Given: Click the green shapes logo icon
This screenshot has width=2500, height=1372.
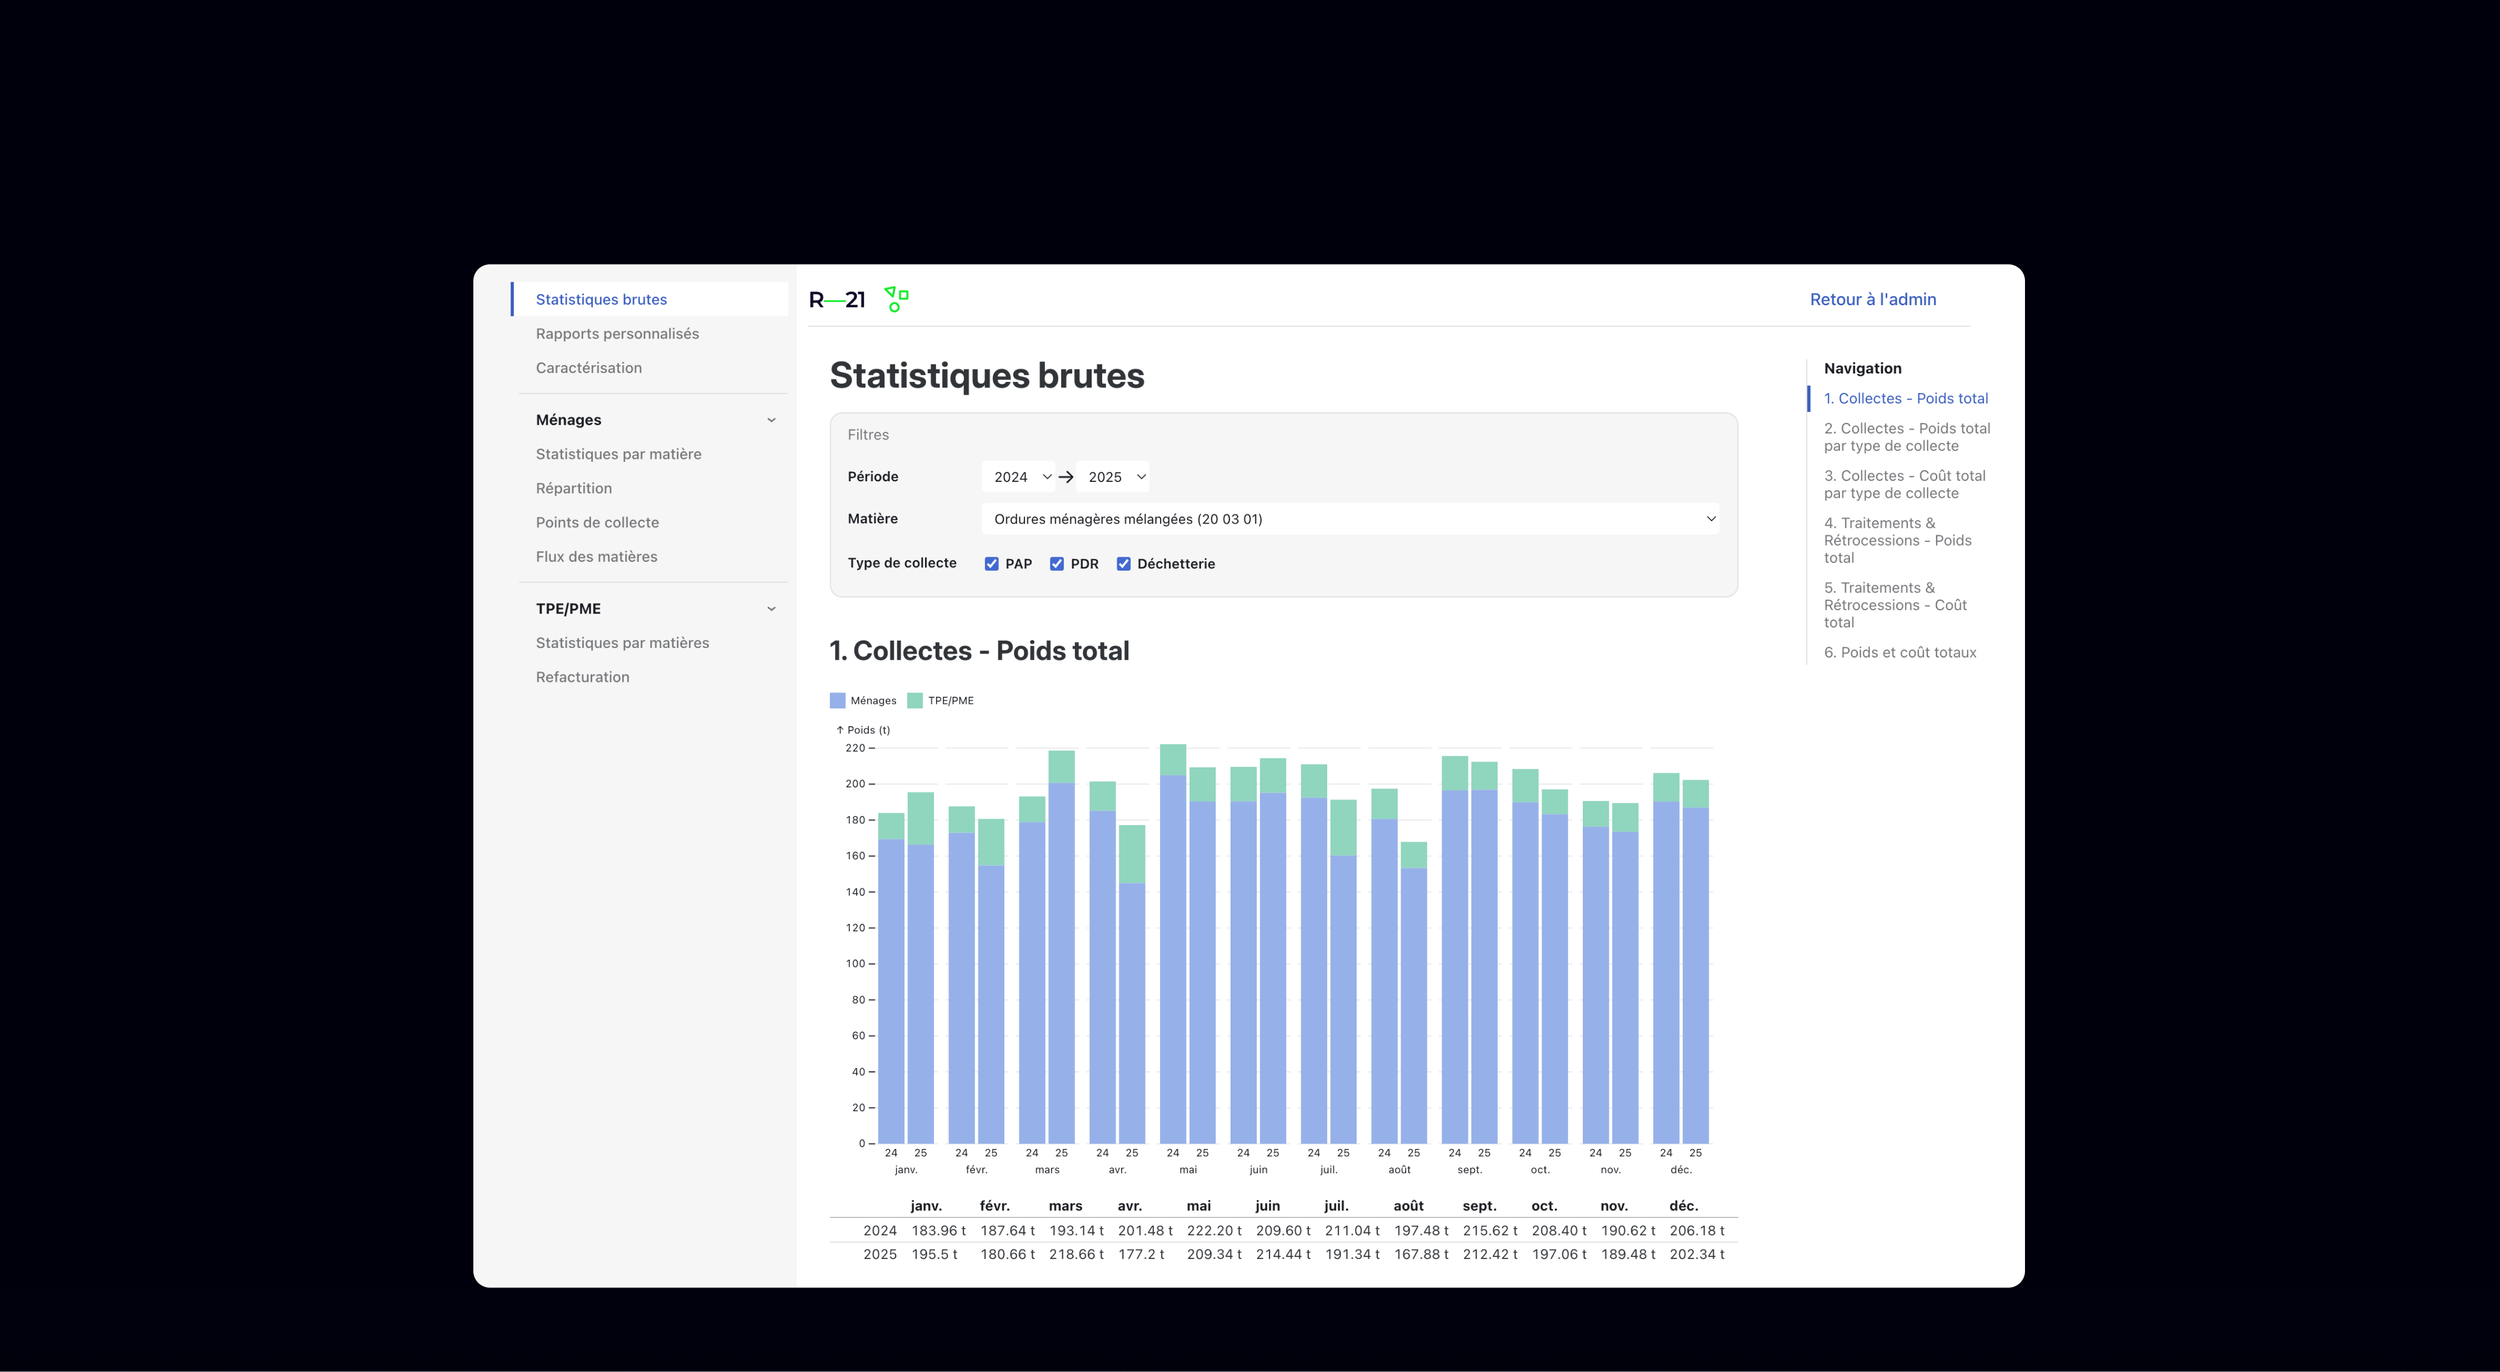Looking at the screenshot, I should 896,299.
